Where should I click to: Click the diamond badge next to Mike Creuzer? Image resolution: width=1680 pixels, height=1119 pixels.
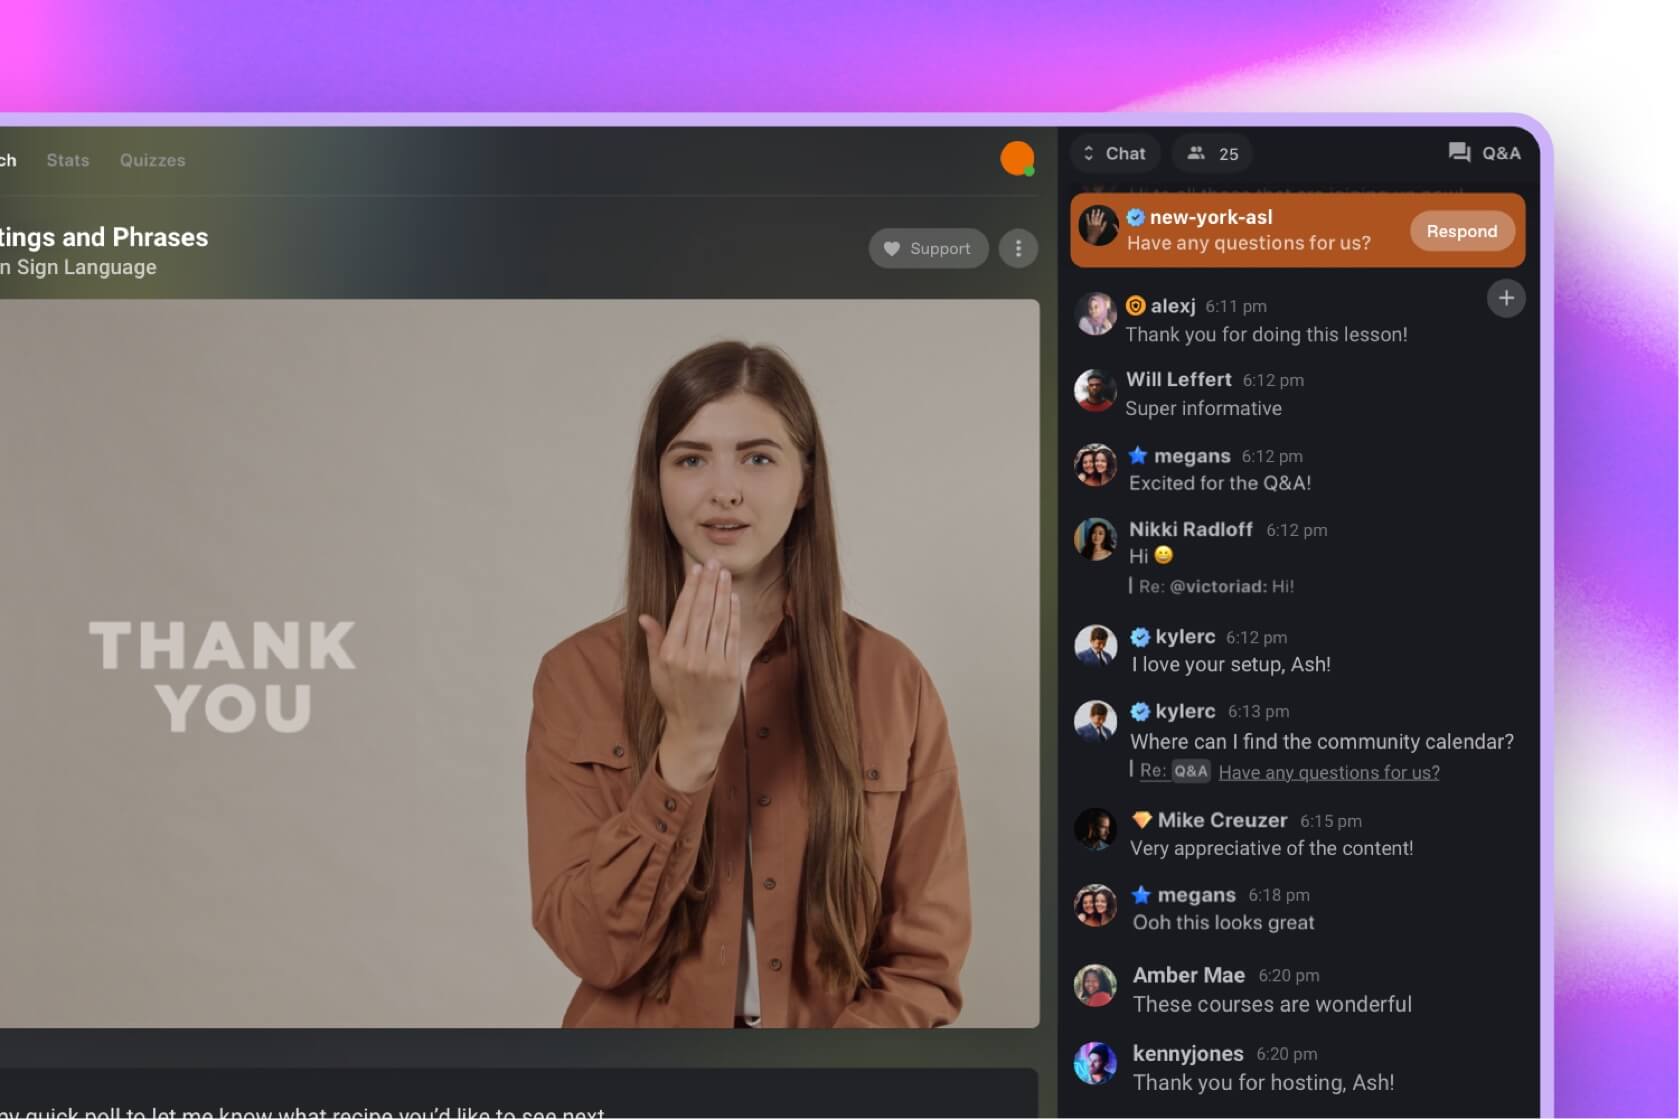pos(1141,820)
